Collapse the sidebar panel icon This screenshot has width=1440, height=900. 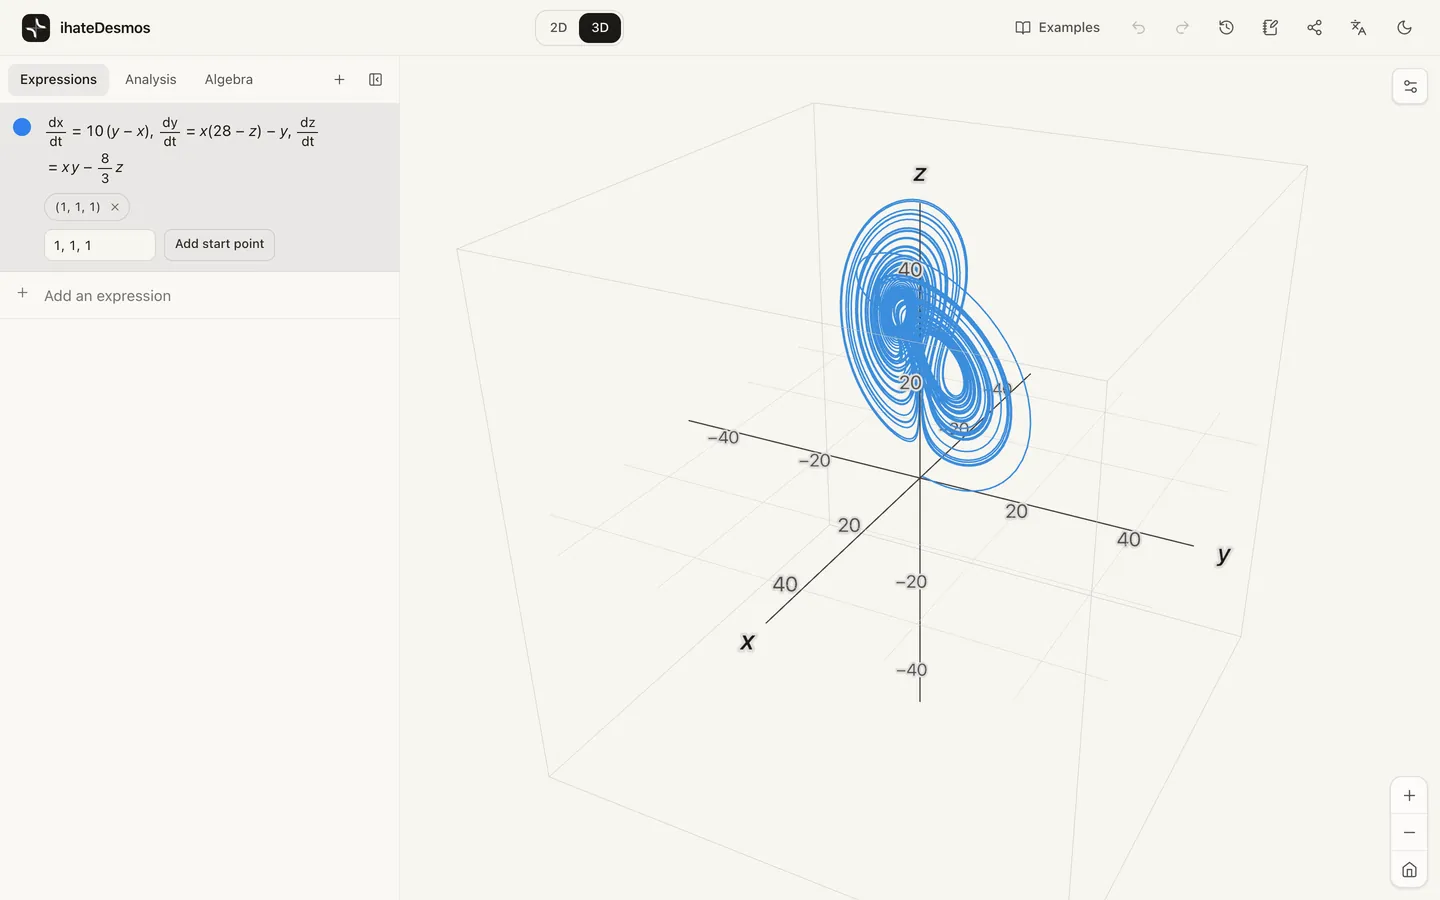point(375,80)
